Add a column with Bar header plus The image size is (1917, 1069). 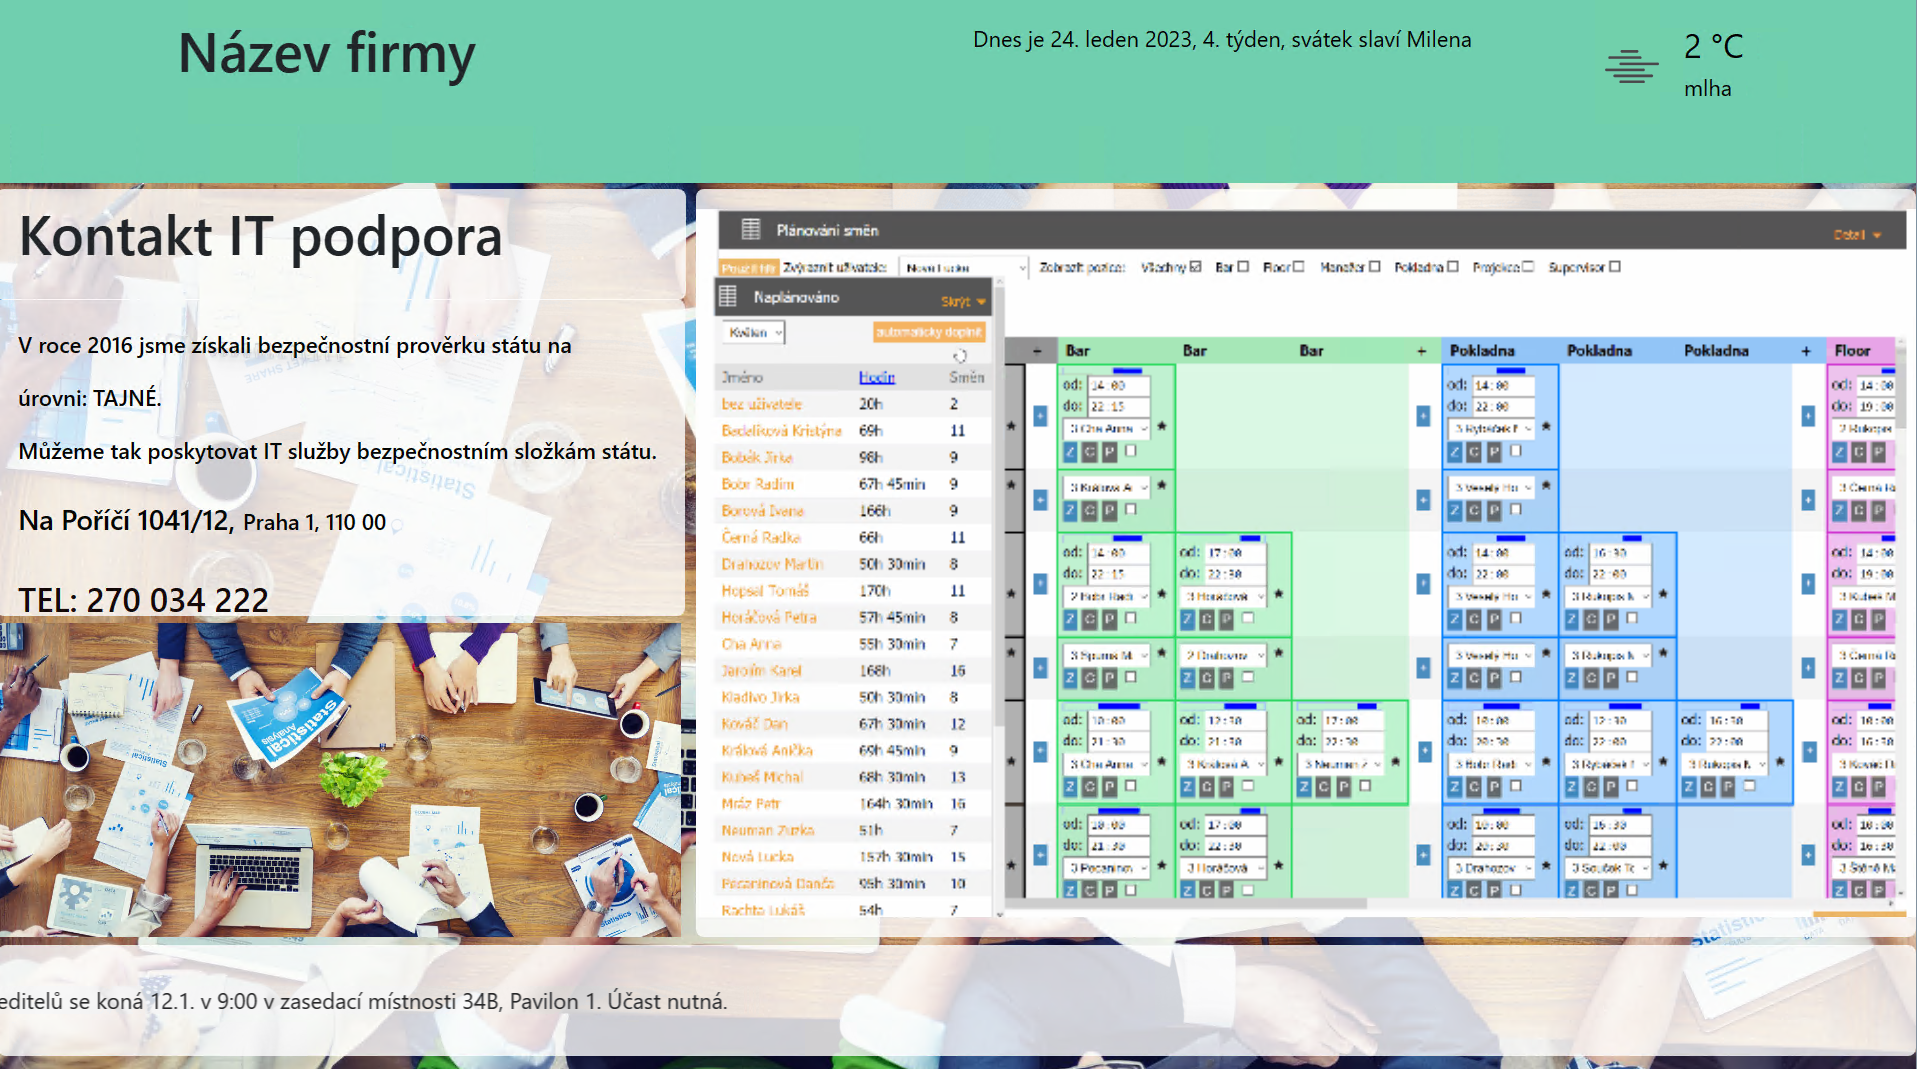[x=1421, y=351]
